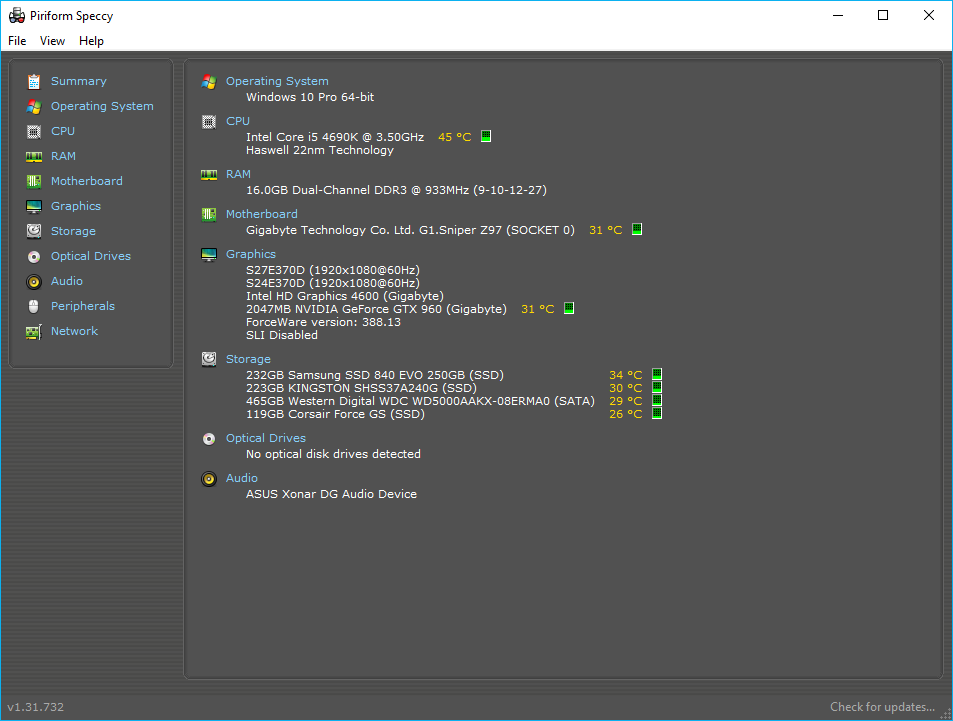
Task: Open the Help menu
Action: (x=91, y=41)
